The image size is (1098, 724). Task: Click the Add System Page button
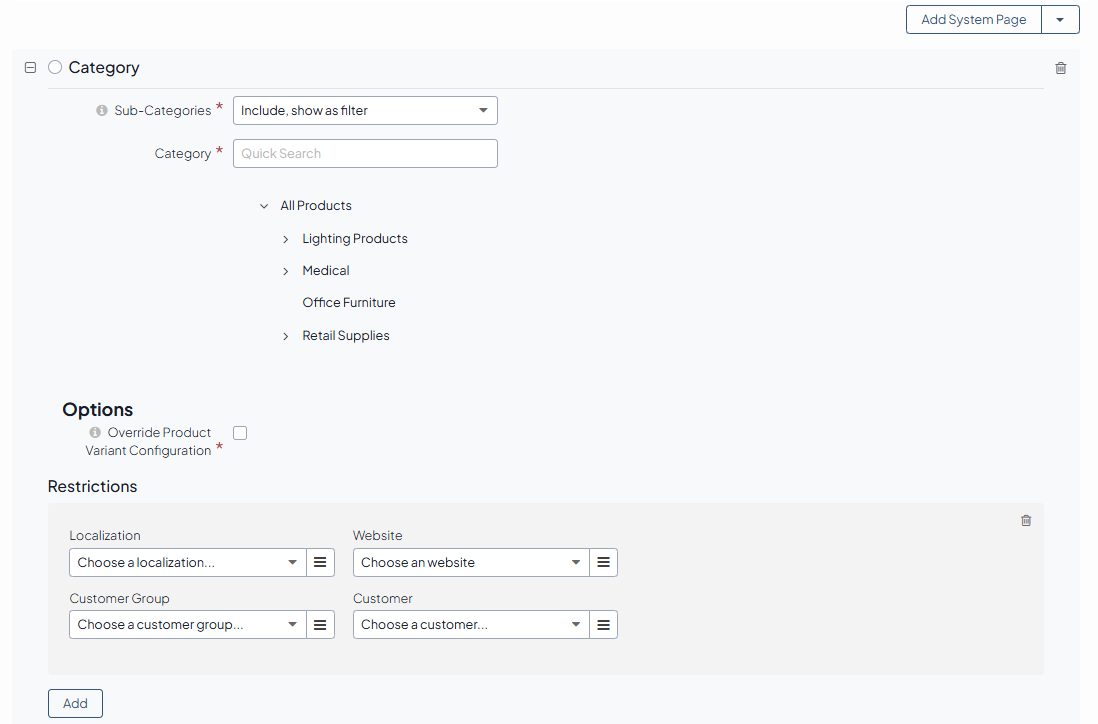coord(973,20)
